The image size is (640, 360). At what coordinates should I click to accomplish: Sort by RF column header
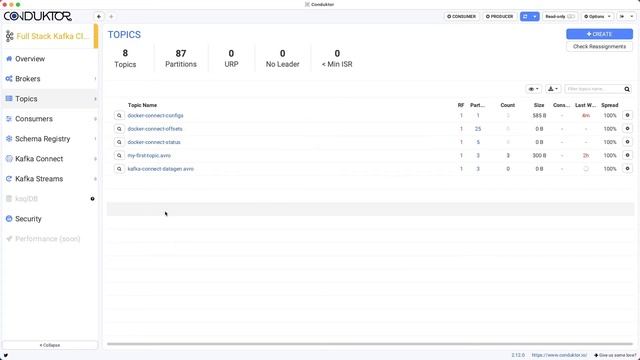[461, 105]
